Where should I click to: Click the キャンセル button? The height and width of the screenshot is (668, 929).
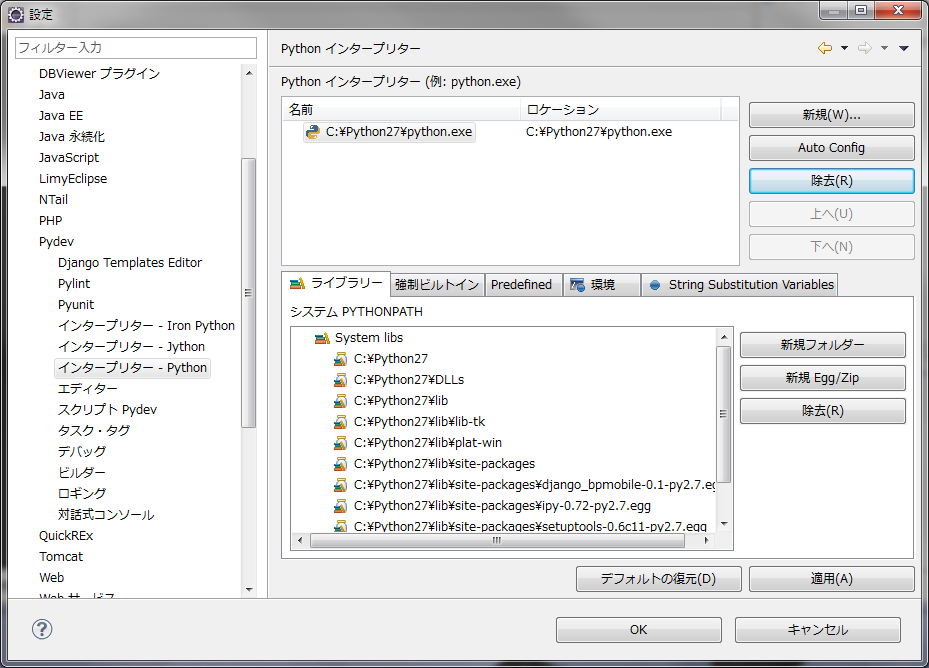[818, 629]
